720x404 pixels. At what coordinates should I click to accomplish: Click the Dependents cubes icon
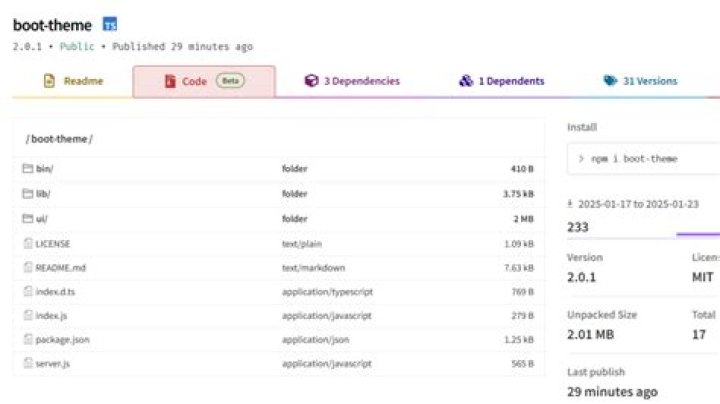click(x=466, y=81)
